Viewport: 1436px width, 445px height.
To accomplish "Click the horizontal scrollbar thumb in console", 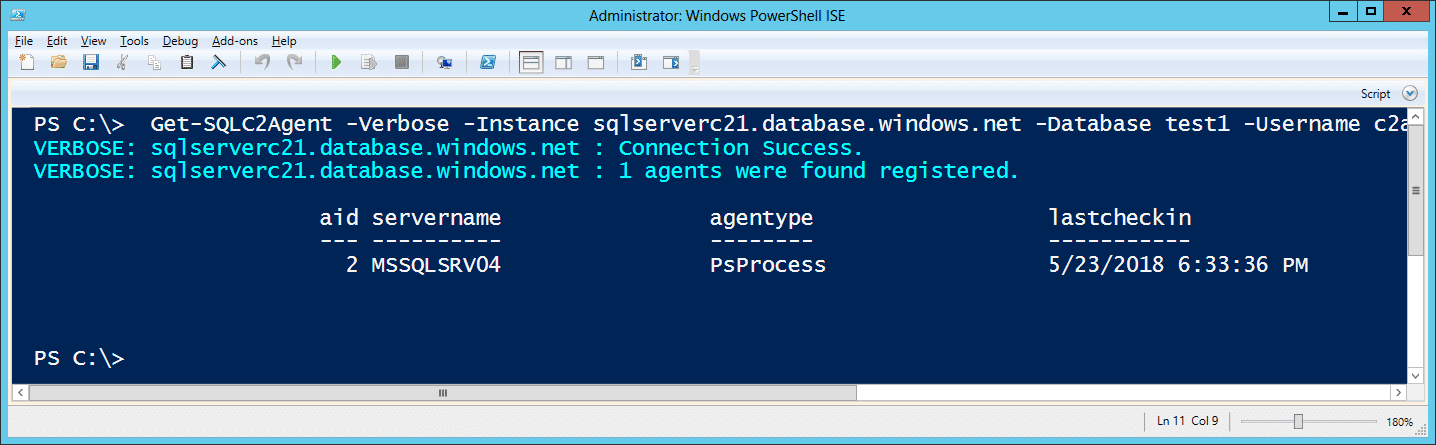I will (443, 393).
